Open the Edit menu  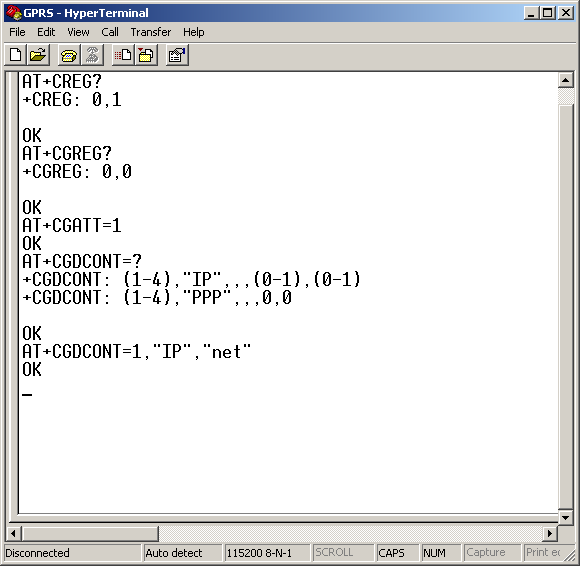[46, 32]
